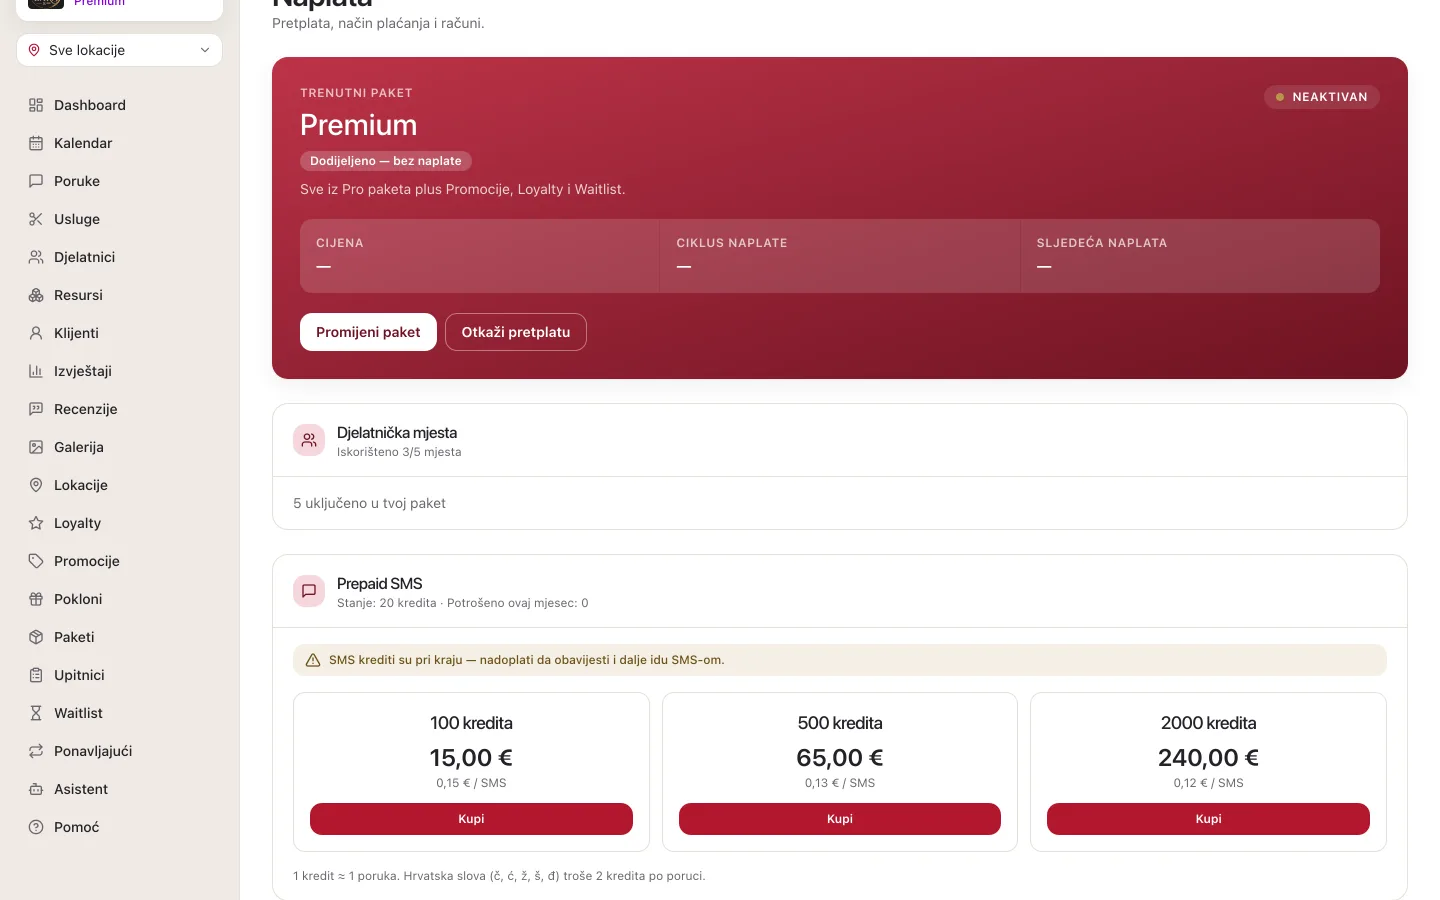Open the Izvještaji chart icon
The image size is (1440, 900).
[36, 371]
